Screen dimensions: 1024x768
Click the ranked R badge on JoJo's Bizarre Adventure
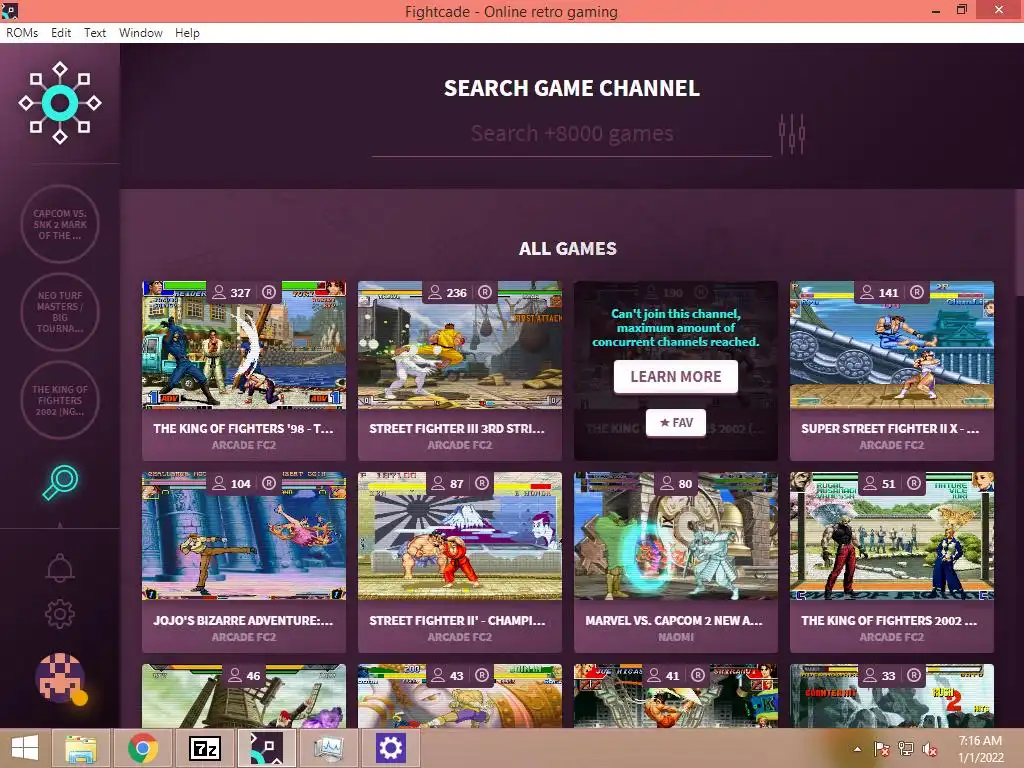click(x=268, y=483)
